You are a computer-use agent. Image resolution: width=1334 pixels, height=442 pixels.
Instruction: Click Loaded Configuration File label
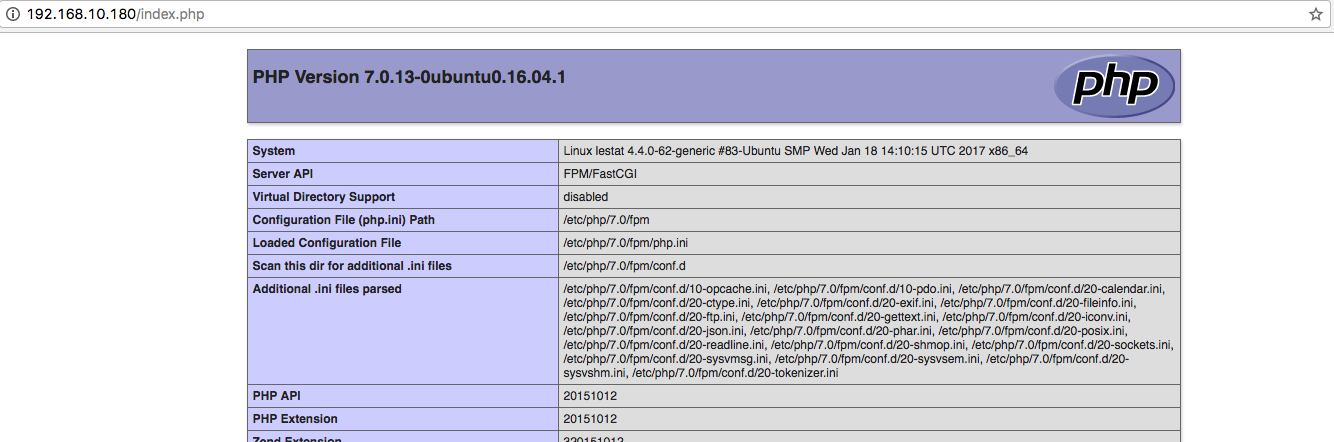tap(327, 243)
